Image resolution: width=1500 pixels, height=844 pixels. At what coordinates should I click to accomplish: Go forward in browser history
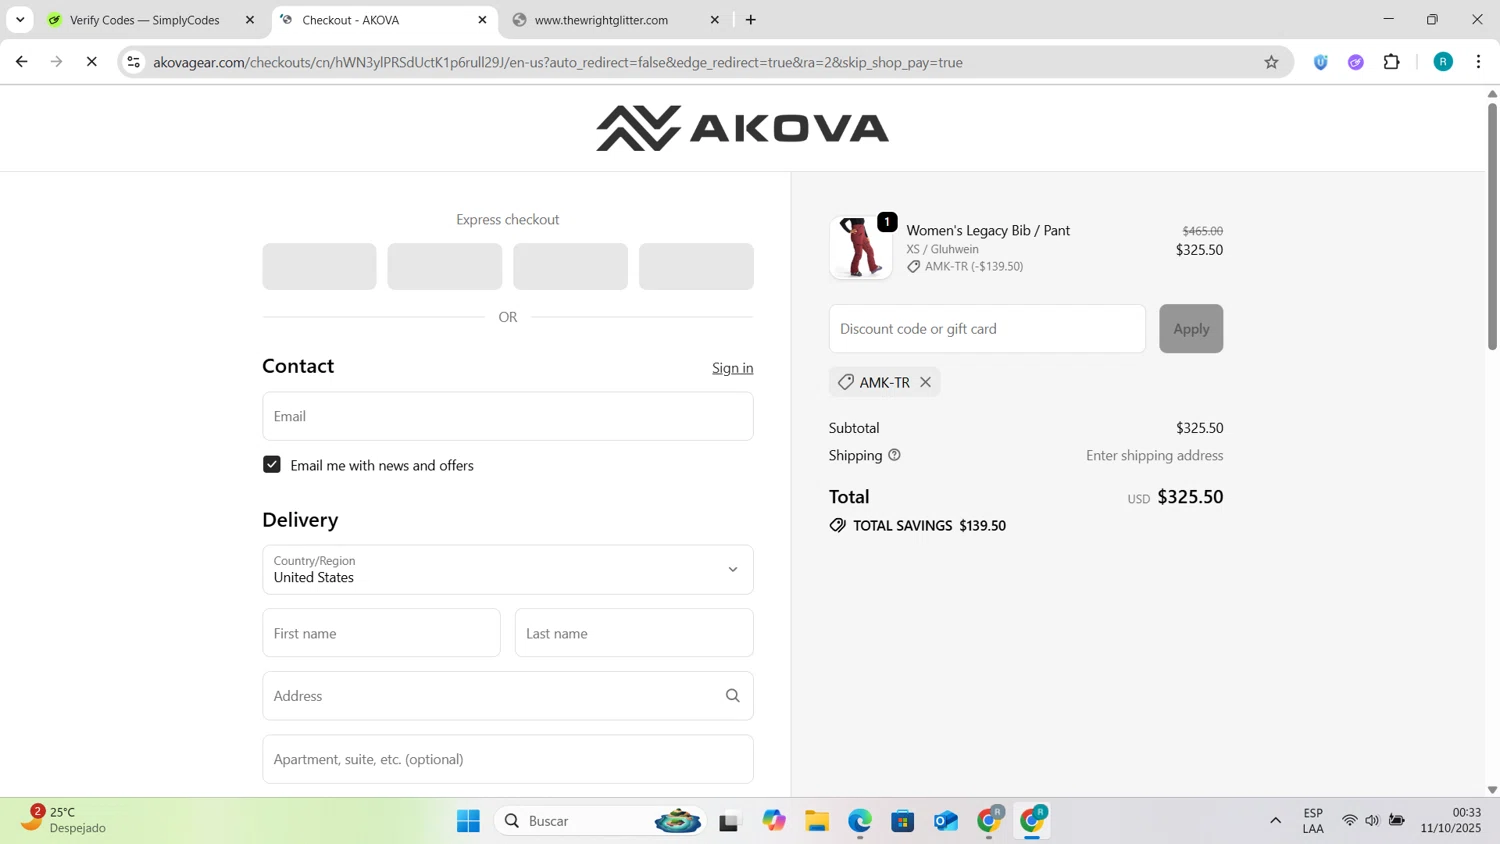click(x=56, y=62)
